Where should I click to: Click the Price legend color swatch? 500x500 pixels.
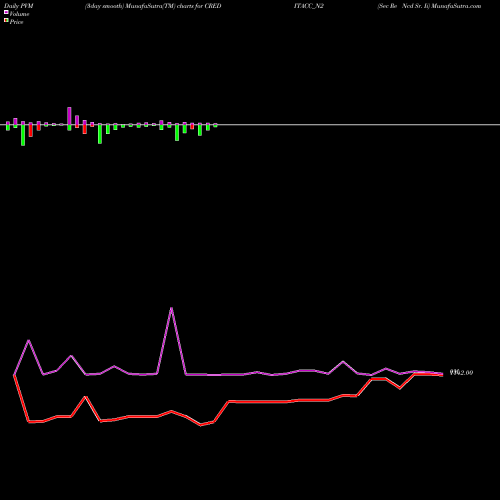6,20
